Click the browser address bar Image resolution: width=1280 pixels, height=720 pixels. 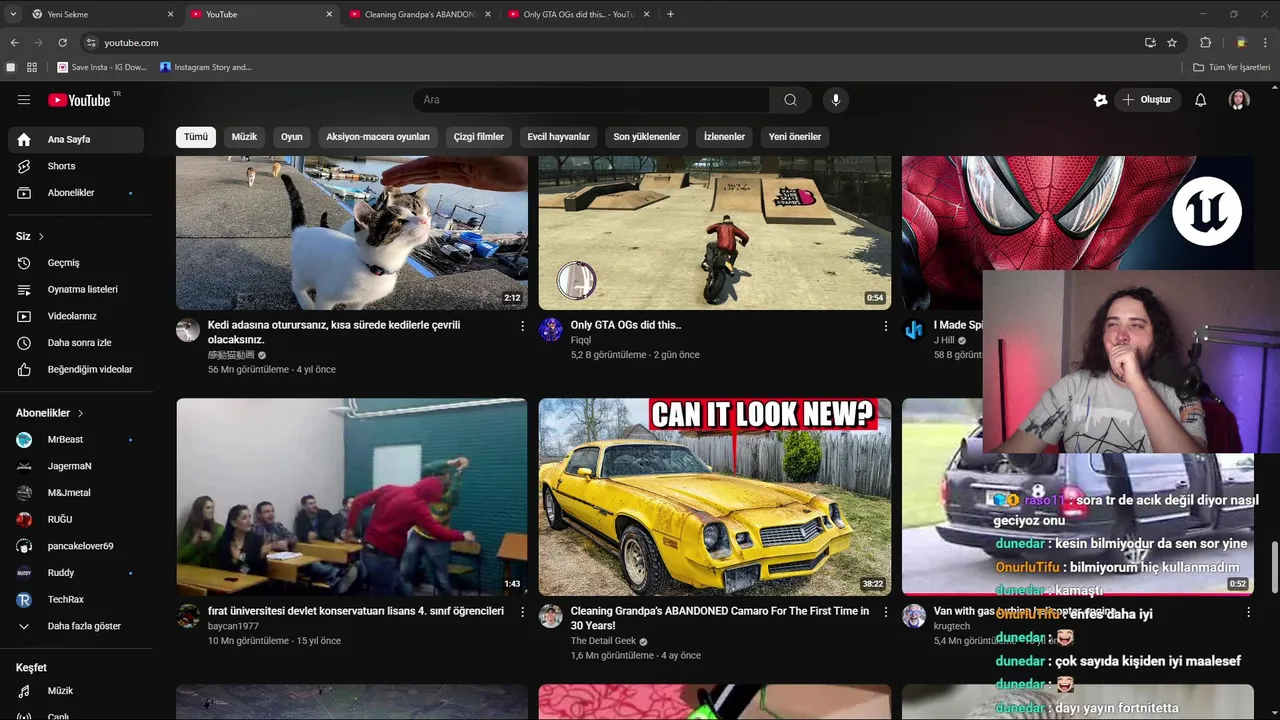[610, 43]
